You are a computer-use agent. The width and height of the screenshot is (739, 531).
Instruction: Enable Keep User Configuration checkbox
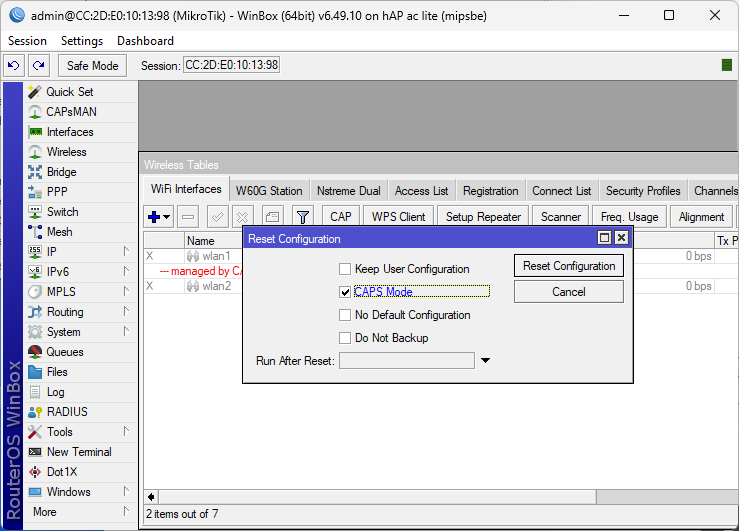click(x=345, y=269)
